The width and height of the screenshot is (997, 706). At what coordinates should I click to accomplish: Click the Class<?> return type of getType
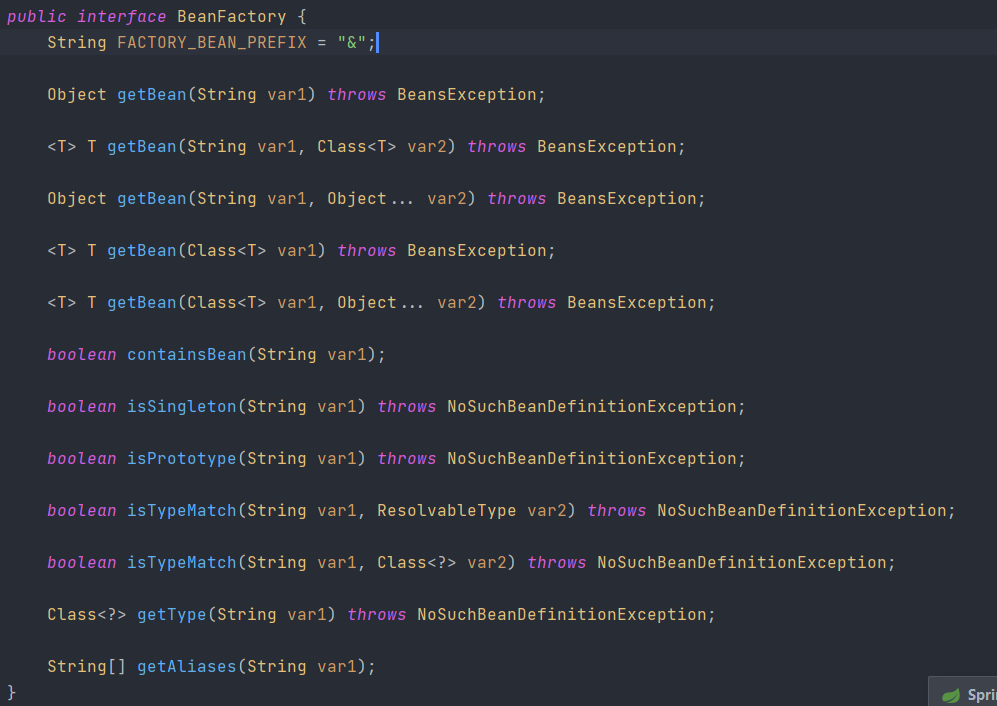[x=86, y=615]
